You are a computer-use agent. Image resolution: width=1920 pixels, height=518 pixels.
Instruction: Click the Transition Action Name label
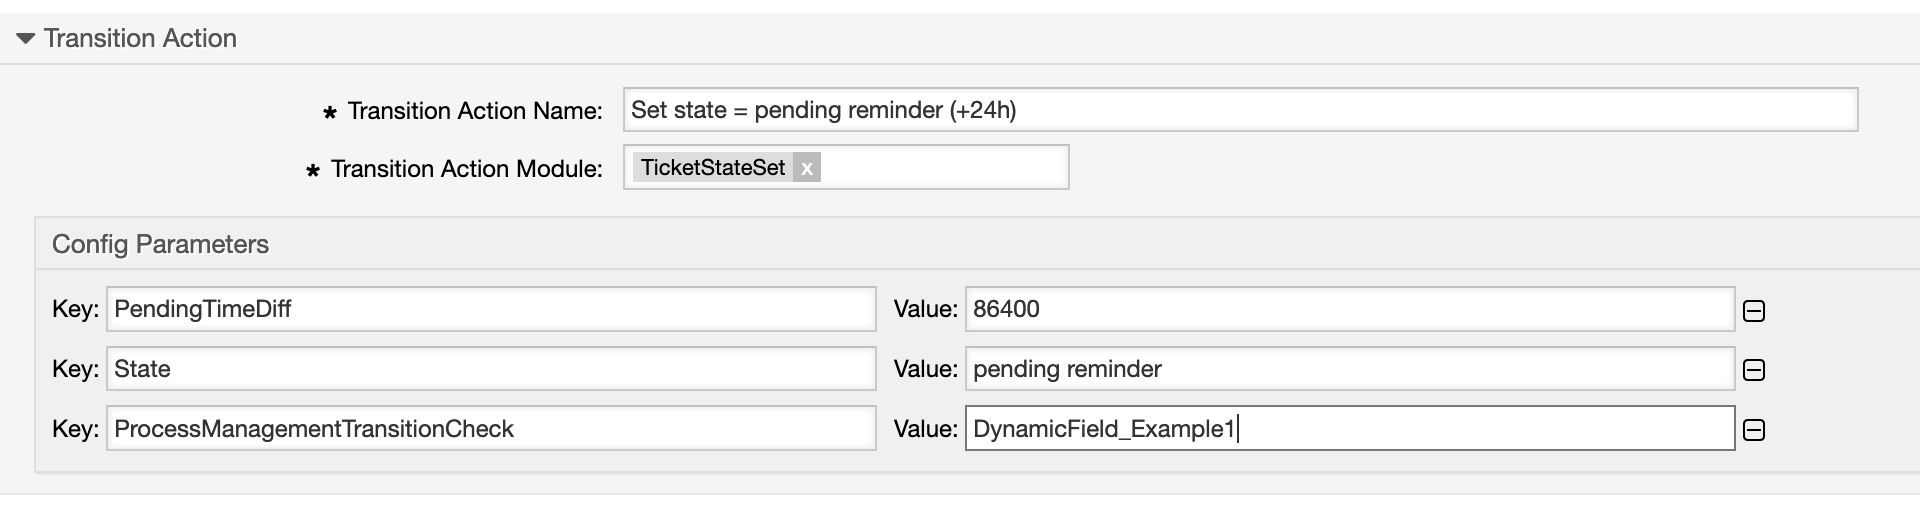(474, 111)
